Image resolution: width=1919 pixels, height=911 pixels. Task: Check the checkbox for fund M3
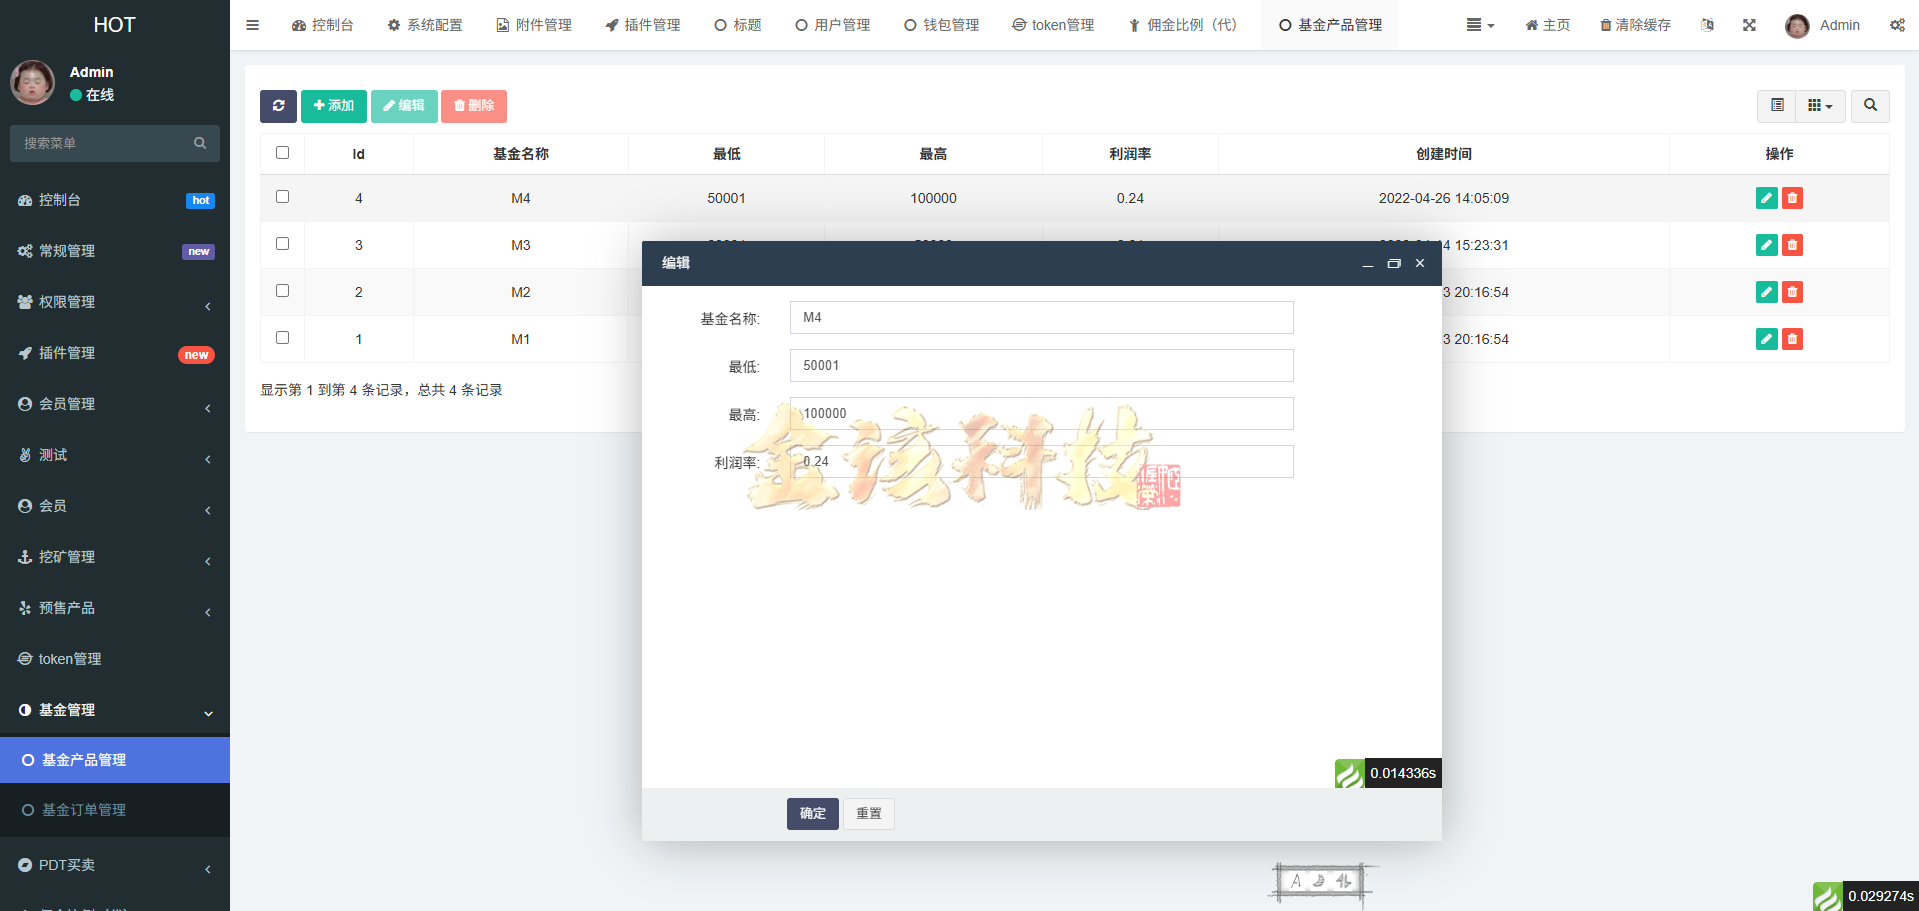tap(282, 244)
